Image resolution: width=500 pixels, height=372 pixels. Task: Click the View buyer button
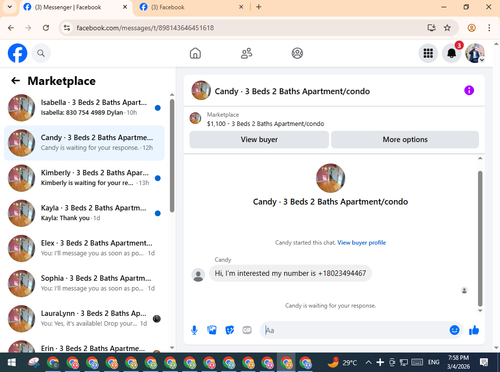pyautogui.click(x=259, y=139)
